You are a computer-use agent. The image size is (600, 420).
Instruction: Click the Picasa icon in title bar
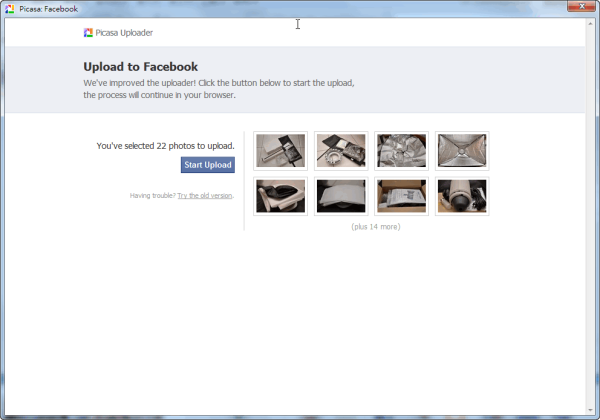point(10,9)
